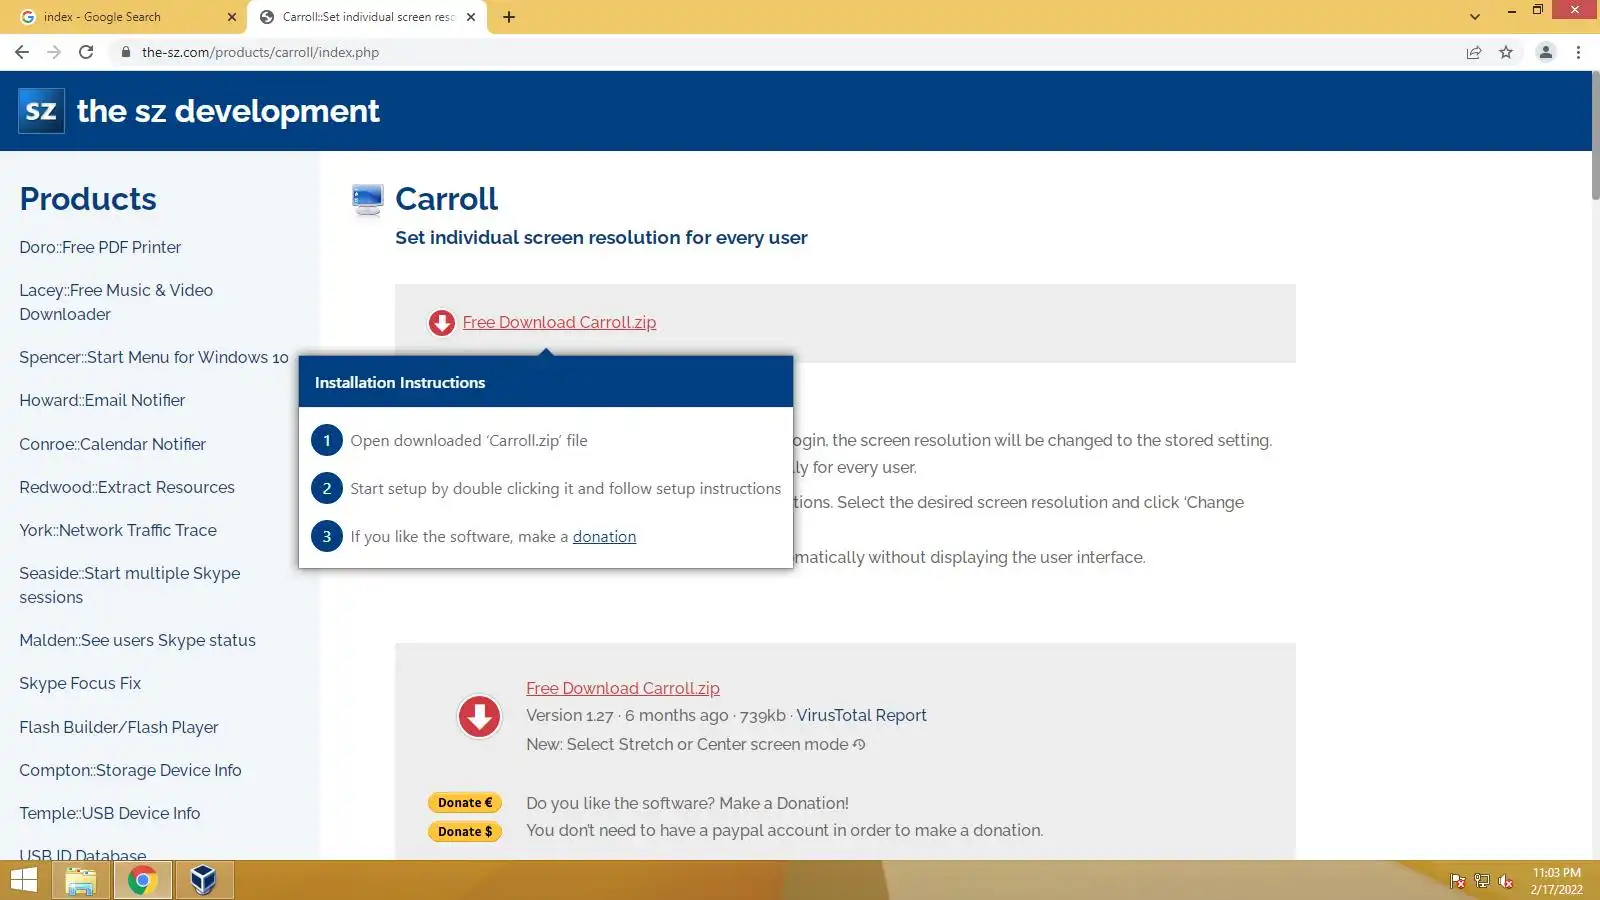Open Redwood::Extract Resources page
Viewport: 1600px width, 900px height.
(127, 487)
